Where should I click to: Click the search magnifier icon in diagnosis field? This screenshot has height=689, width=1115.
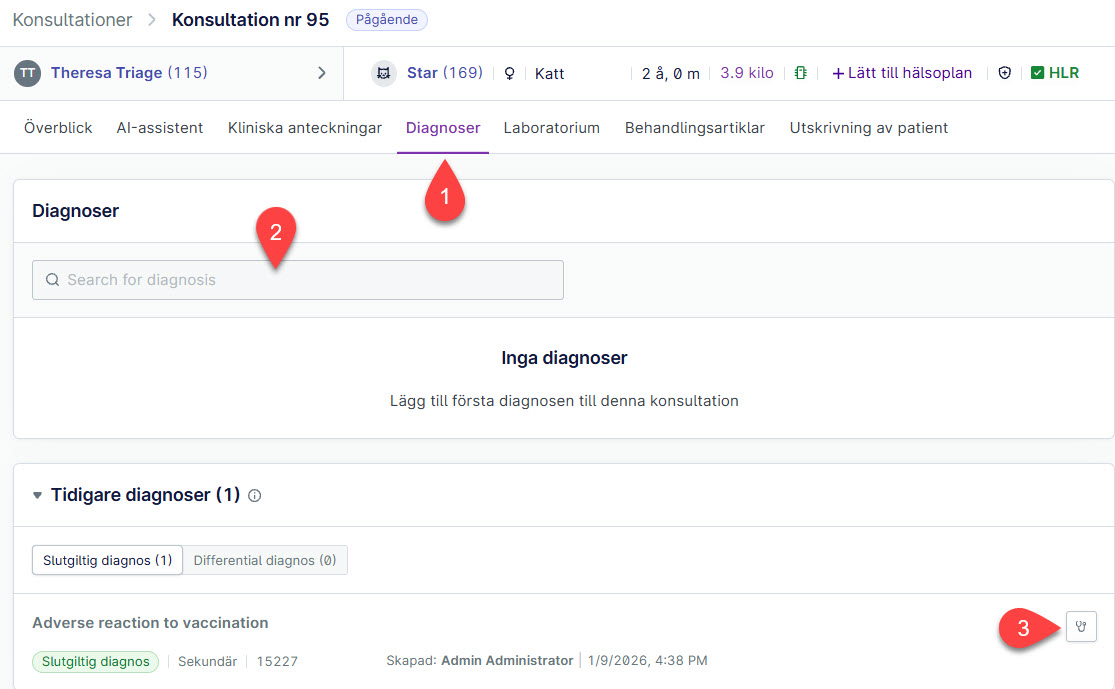point(52,280)
